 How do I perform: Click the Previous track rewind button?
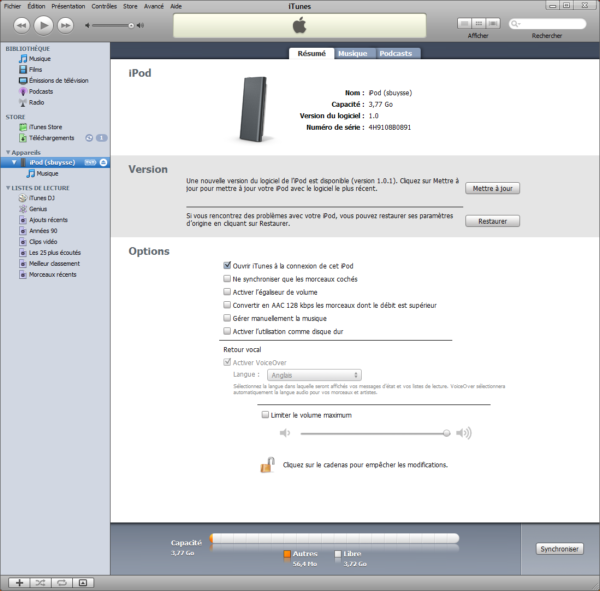coord(19,23)
